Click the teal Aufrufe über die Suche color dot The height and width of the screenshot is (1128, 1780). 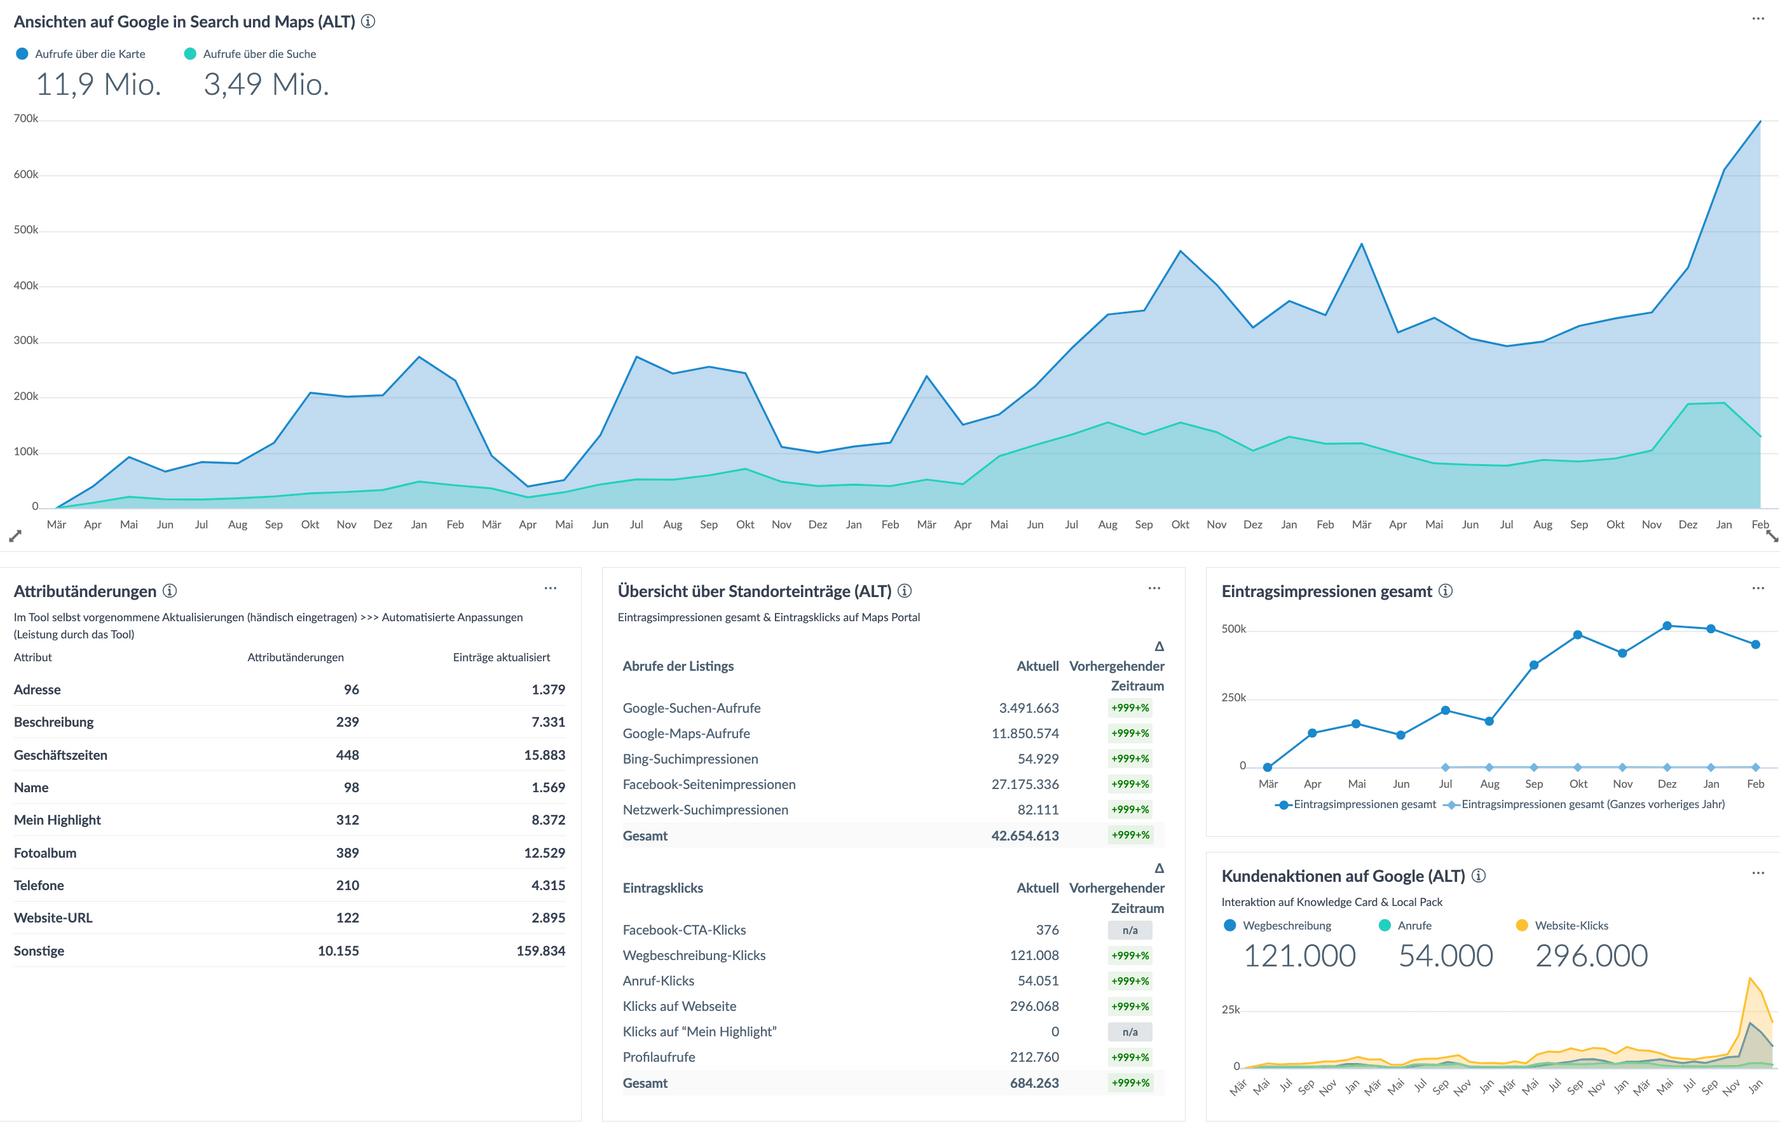tap(190, 54)
